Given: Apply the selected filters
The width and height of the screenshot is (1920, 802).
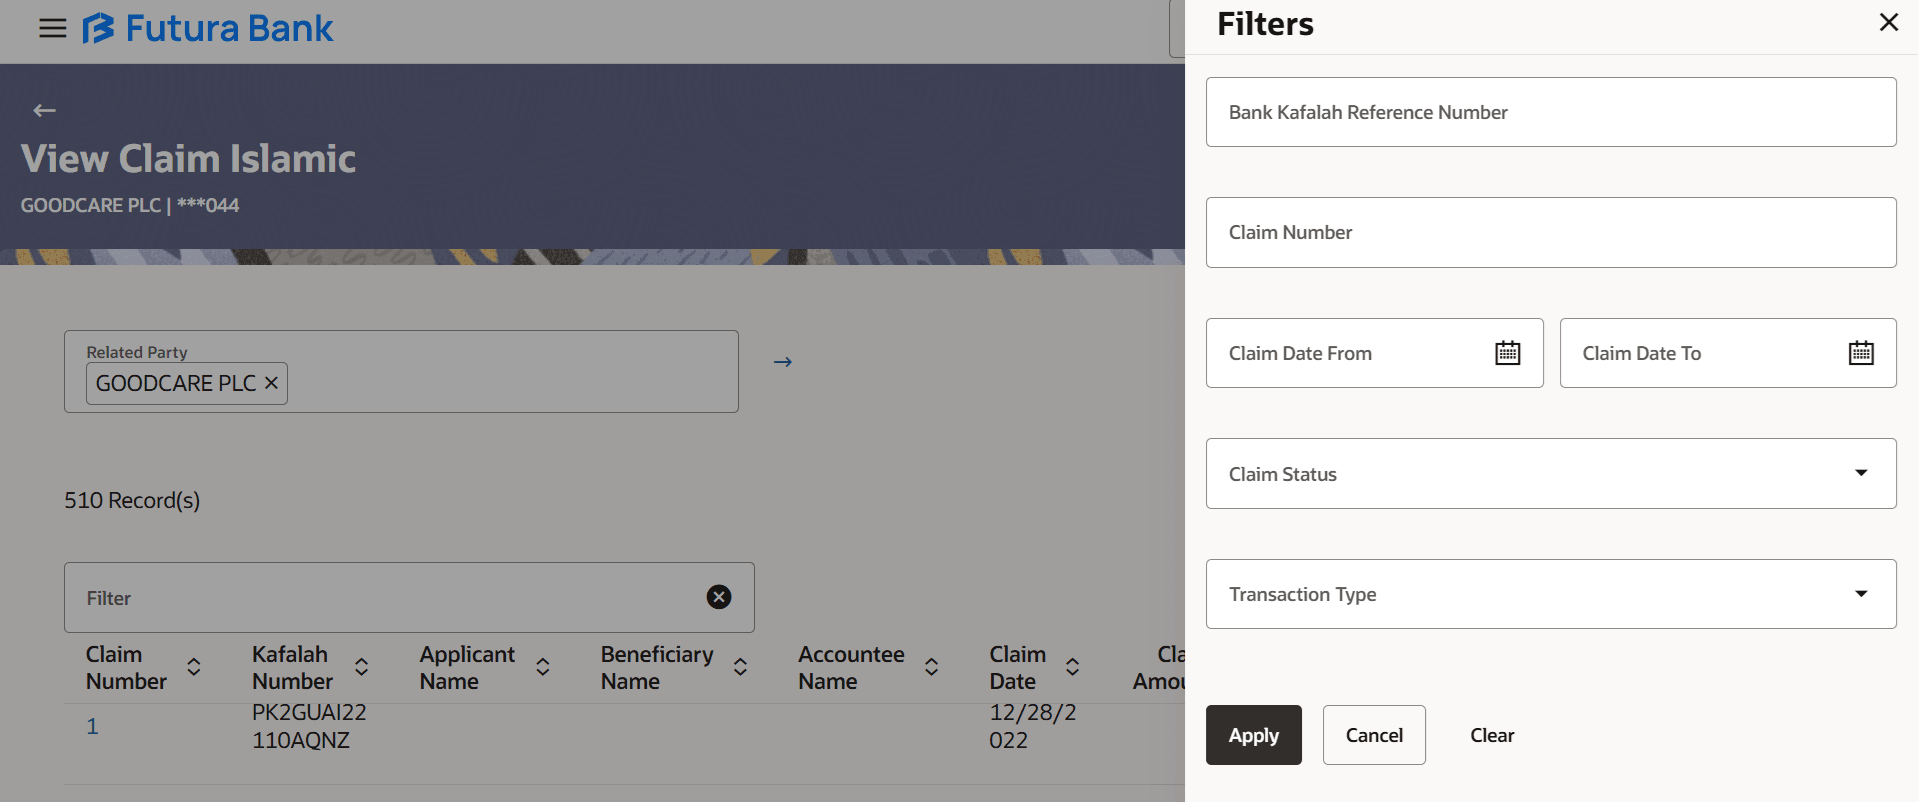Looking at the screenshot, I should (1253, 735).
